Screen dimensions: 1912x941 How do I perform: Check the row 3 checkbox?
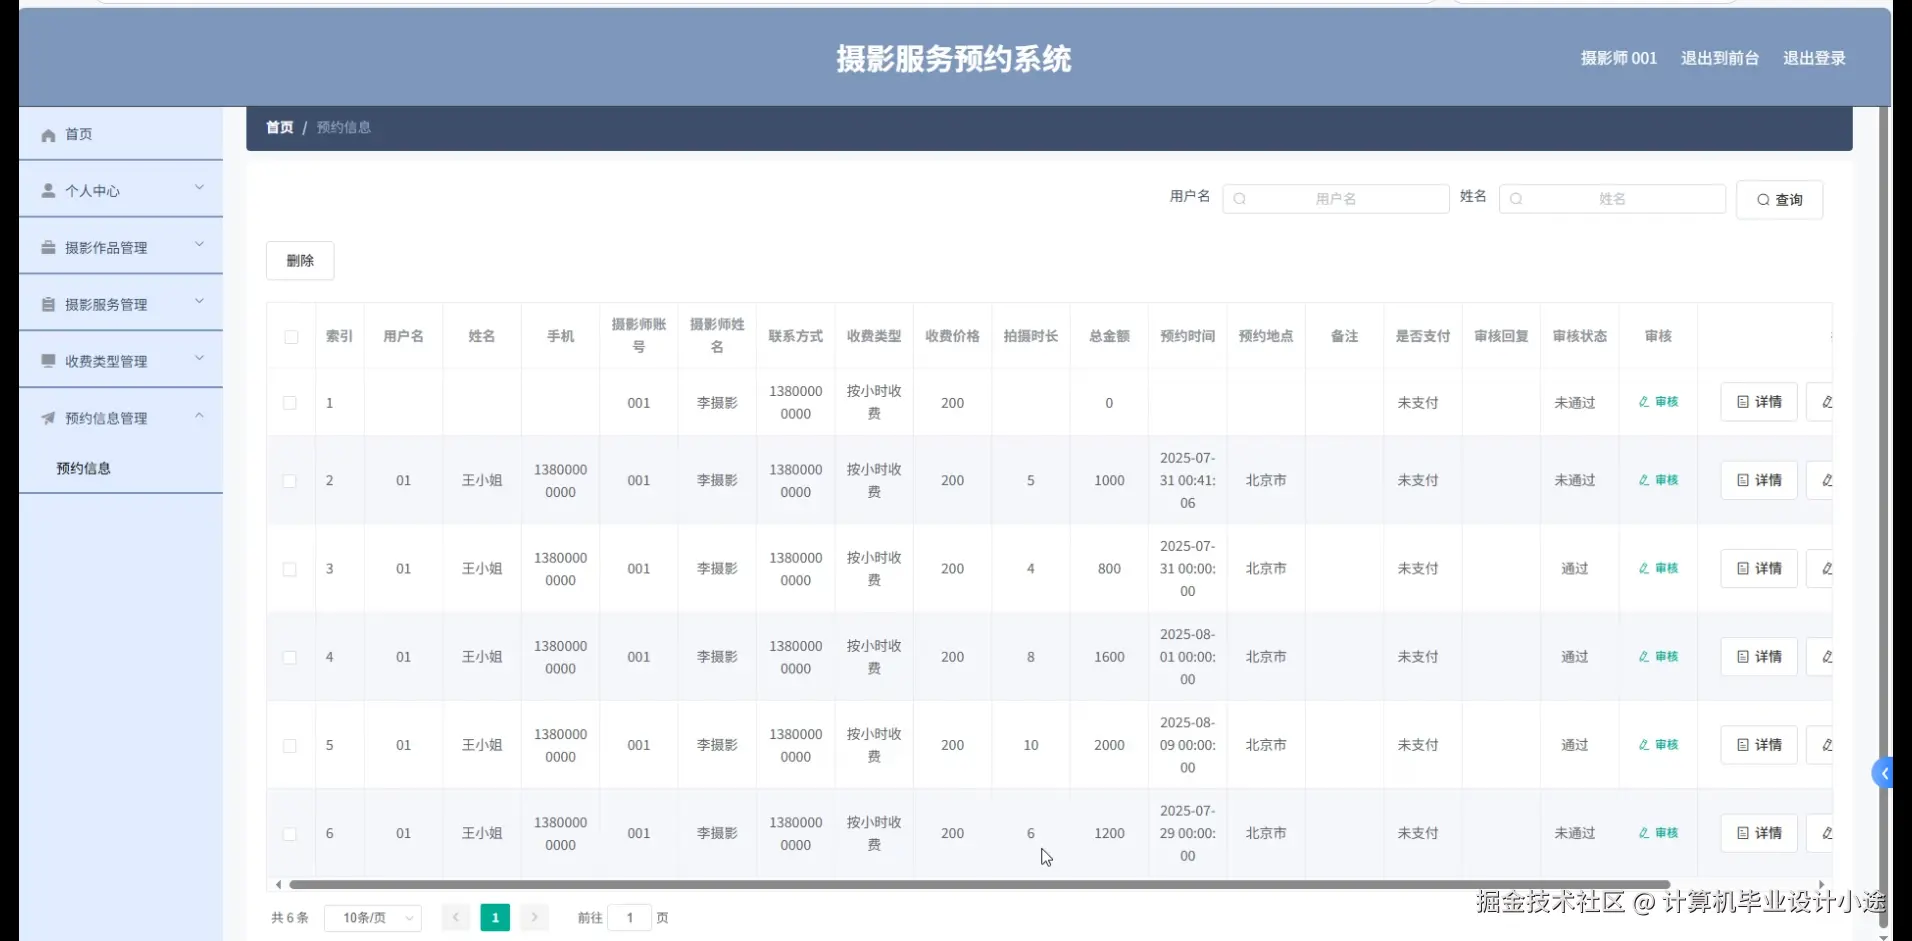pos(290,569)
